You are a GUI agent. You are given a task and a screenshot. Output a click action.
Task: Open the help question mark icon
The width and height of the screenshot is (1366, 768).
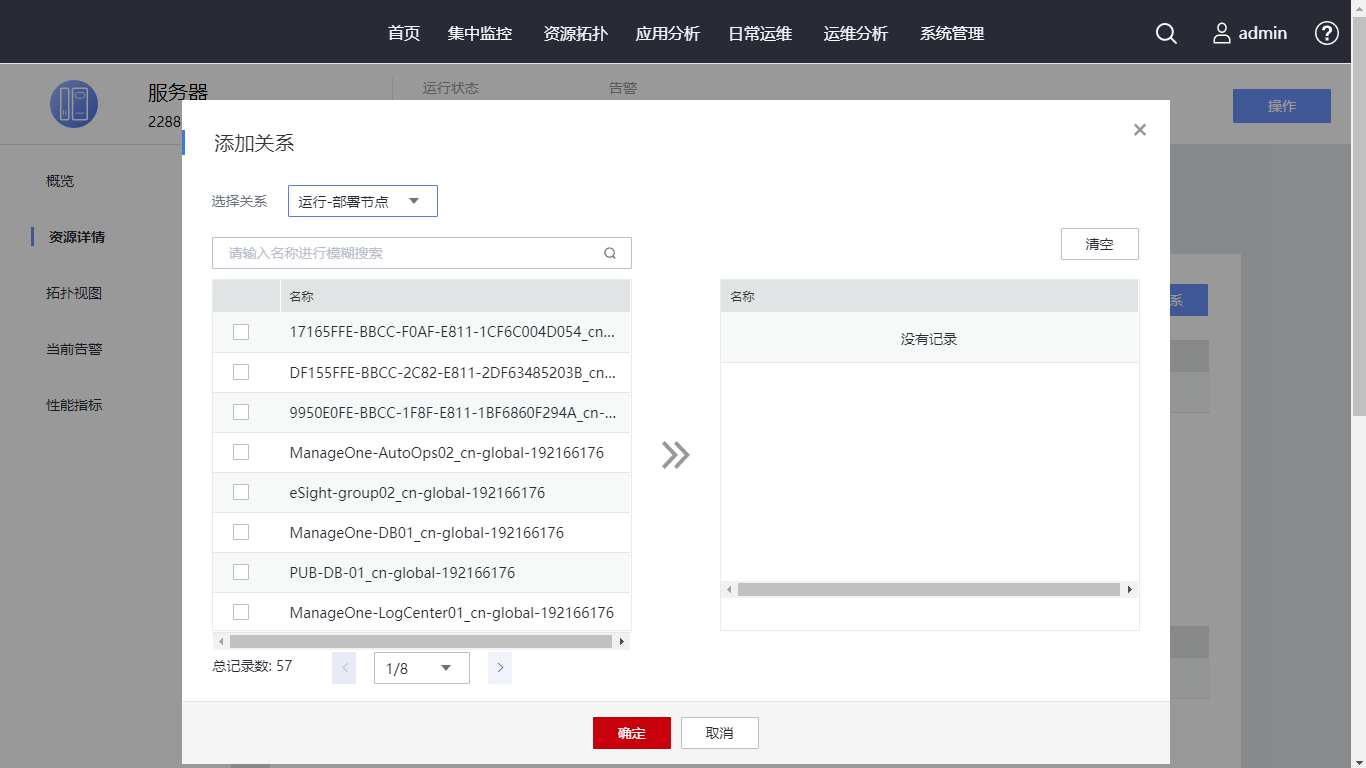click(x=1326, y=33)
